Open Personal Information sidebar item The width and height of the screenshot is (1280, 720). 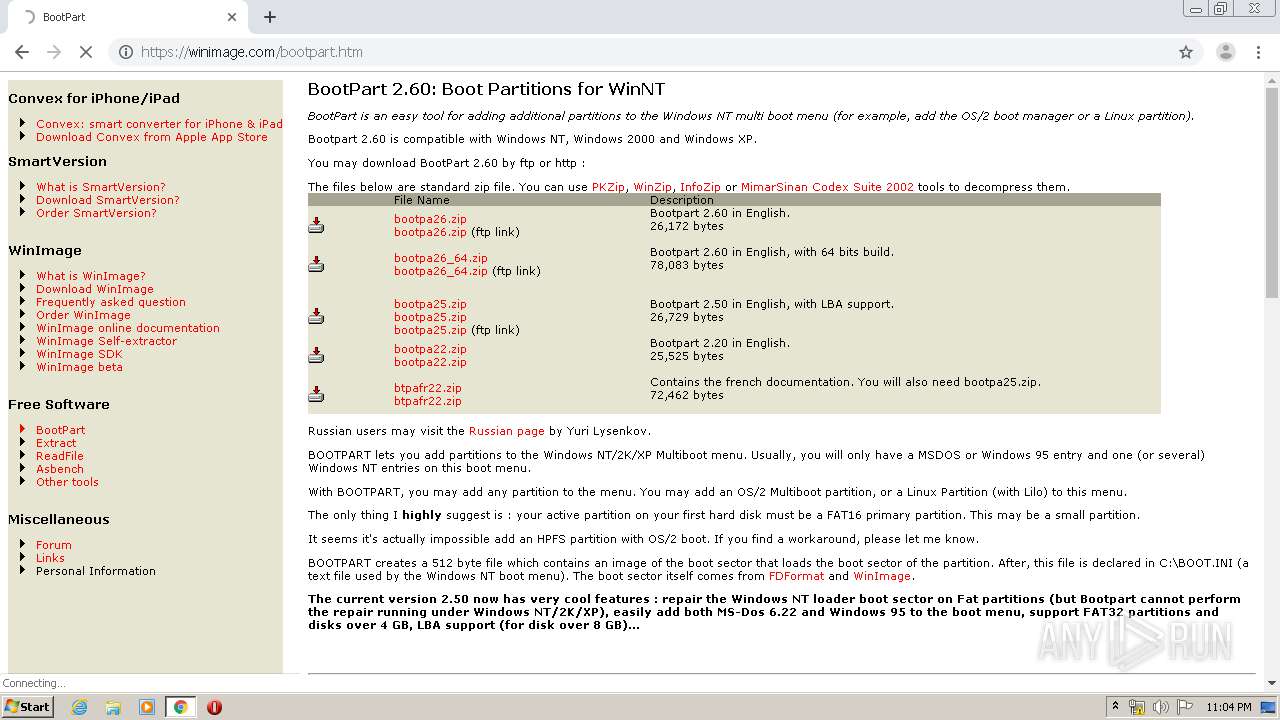click(x=96, y=571)
